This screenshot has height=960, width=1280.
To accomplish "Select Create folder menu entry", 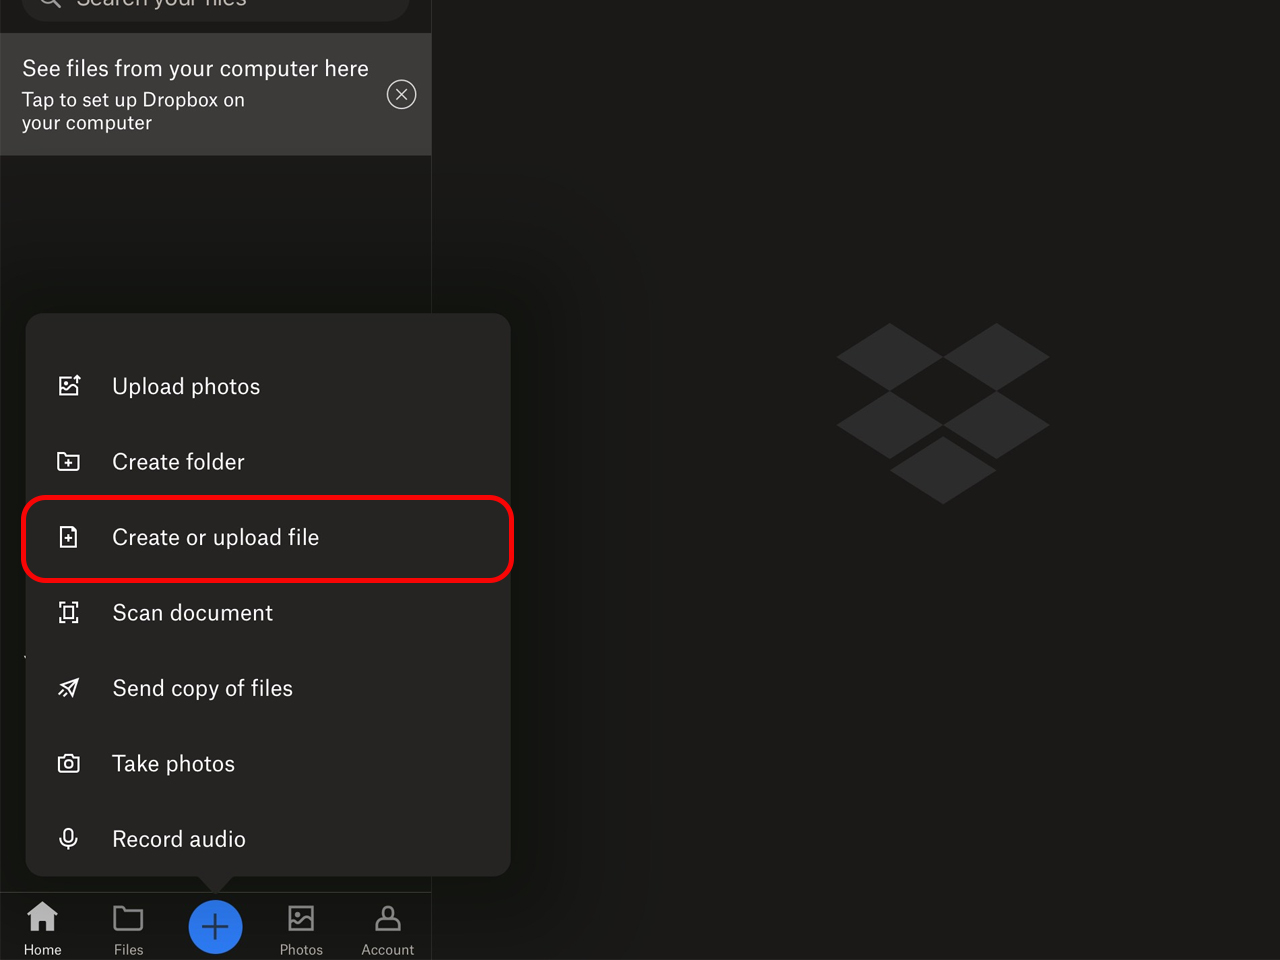I will pos(268,461).
